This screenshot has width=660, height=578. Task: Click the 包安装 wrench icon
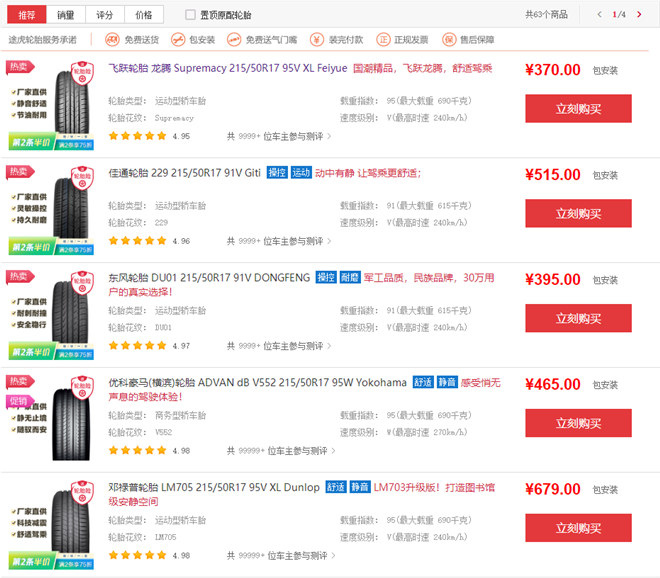178,40
